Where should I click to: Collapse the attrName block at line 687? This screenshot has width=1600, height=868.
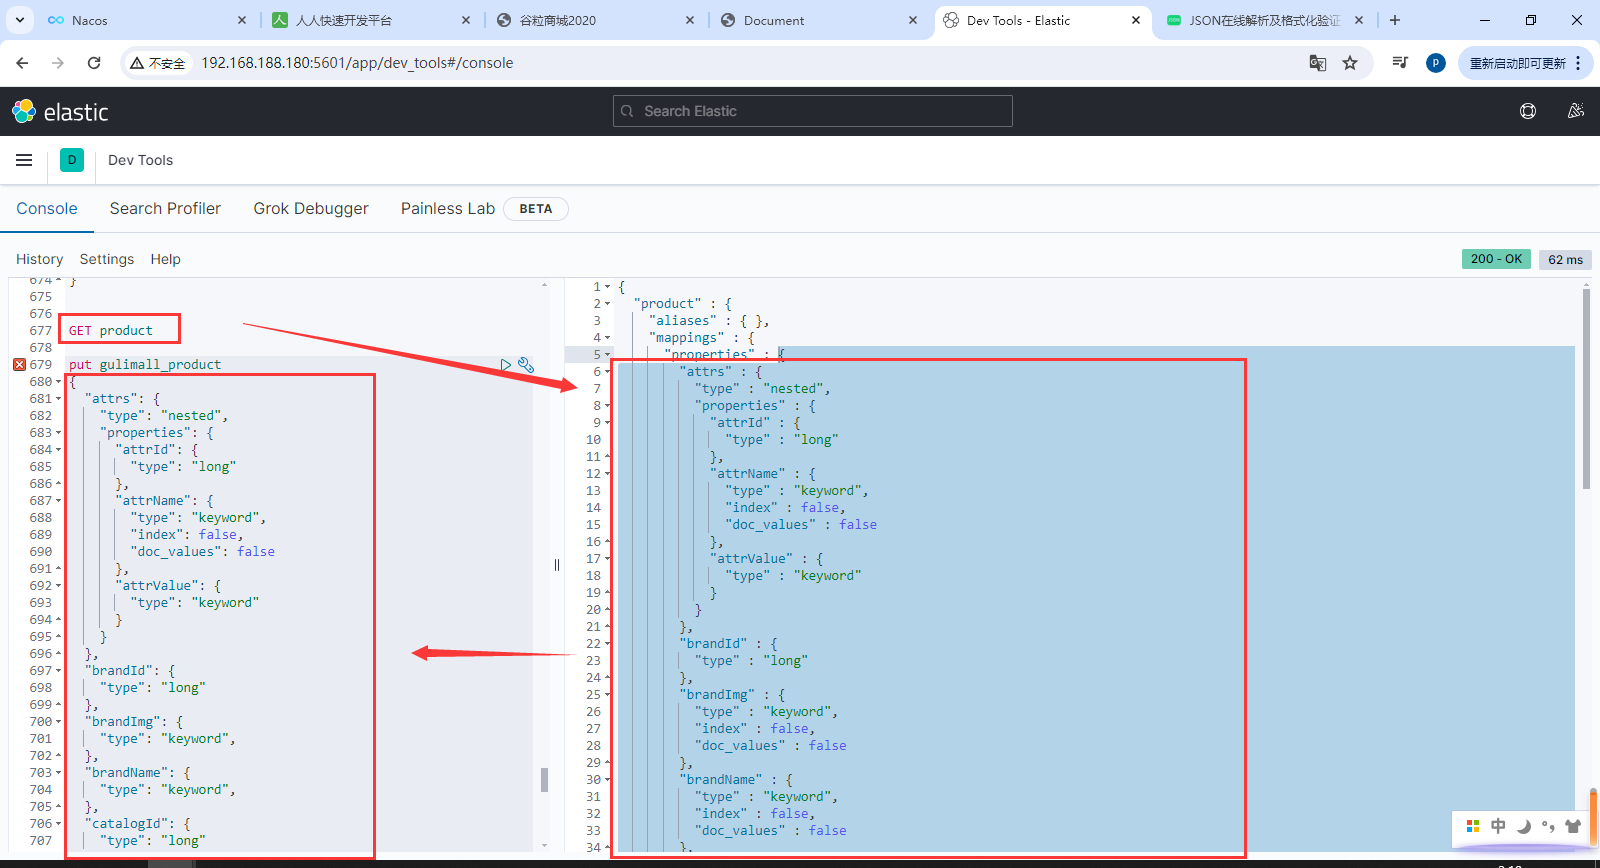coord(58,501)
